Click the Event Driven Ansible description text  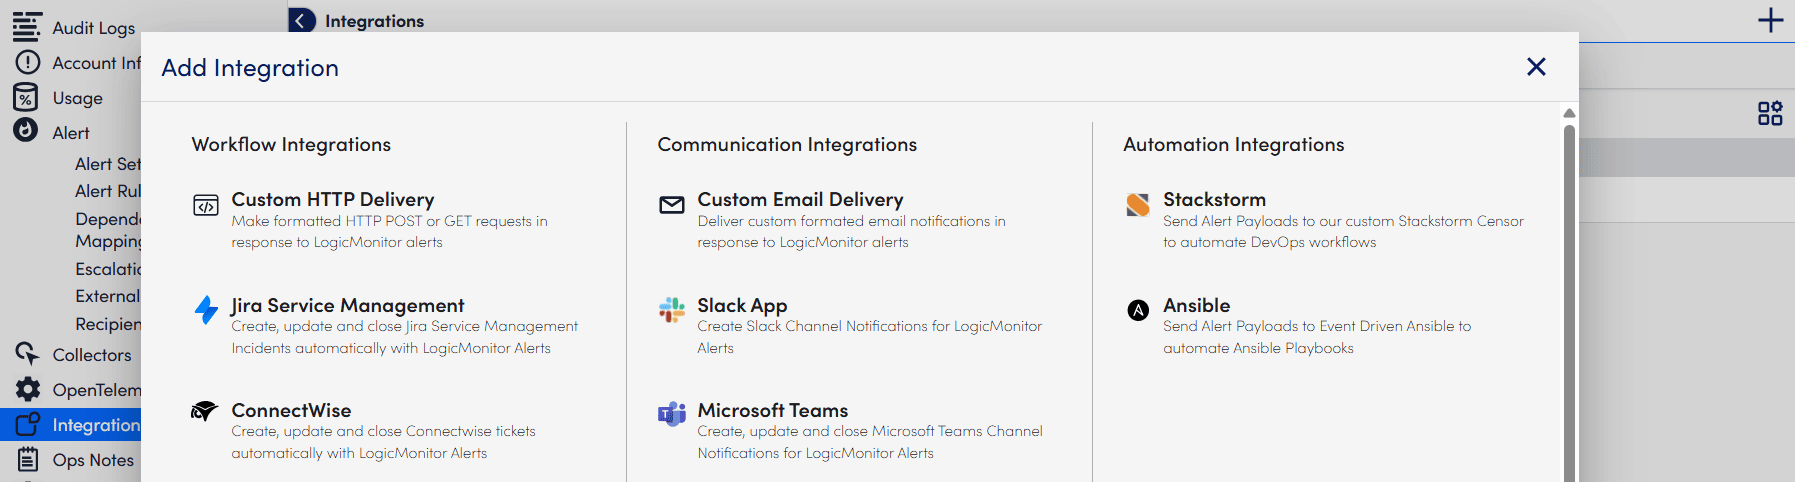pos(1317,337)
